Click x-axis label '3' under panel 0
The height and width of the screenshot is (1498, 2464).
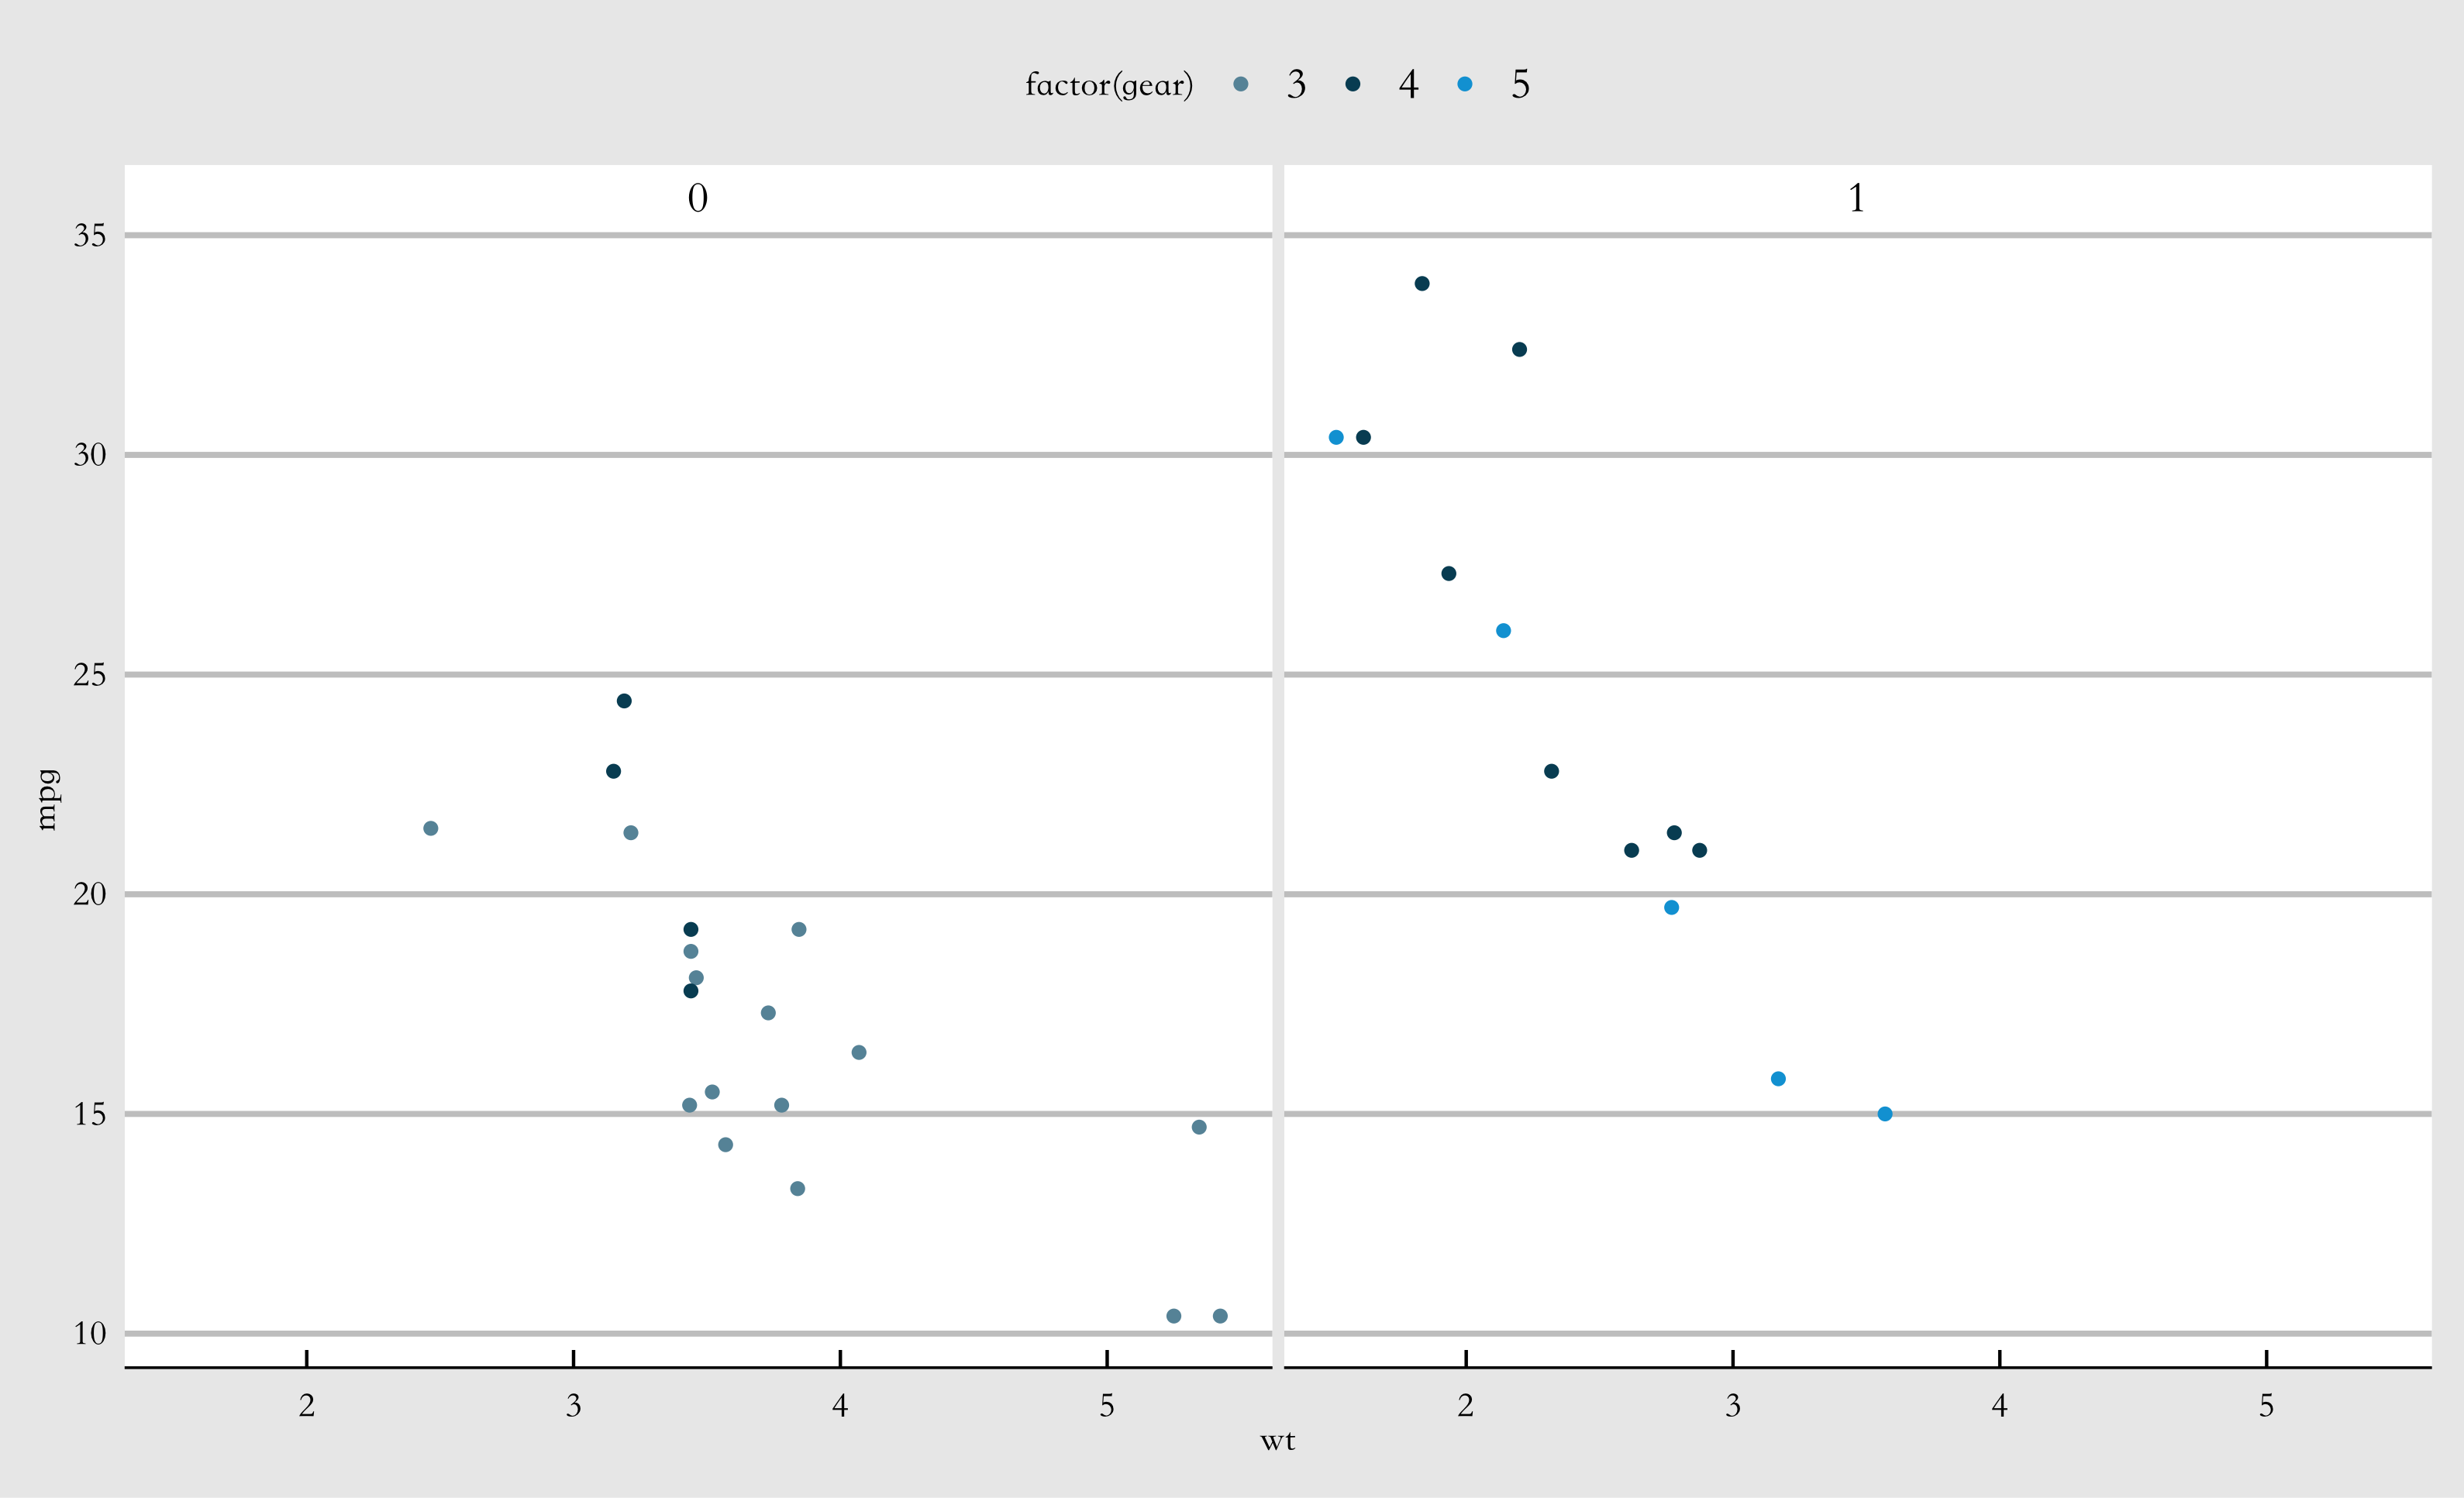click(x=574, y=1406)
